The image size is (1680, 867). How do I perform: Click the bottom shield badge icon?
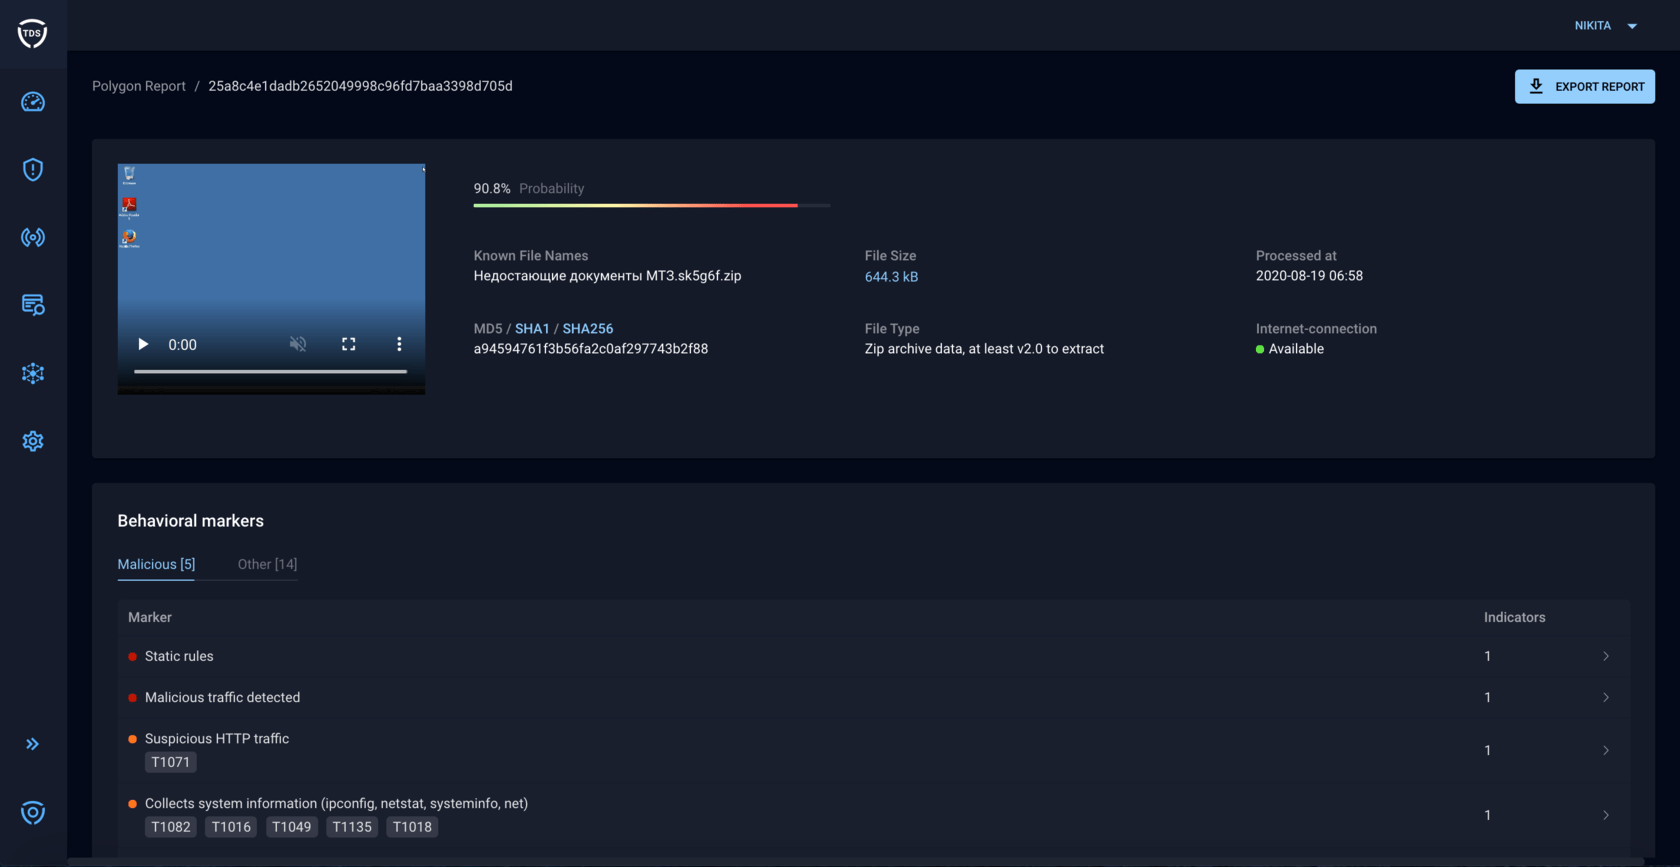point(33,813)
